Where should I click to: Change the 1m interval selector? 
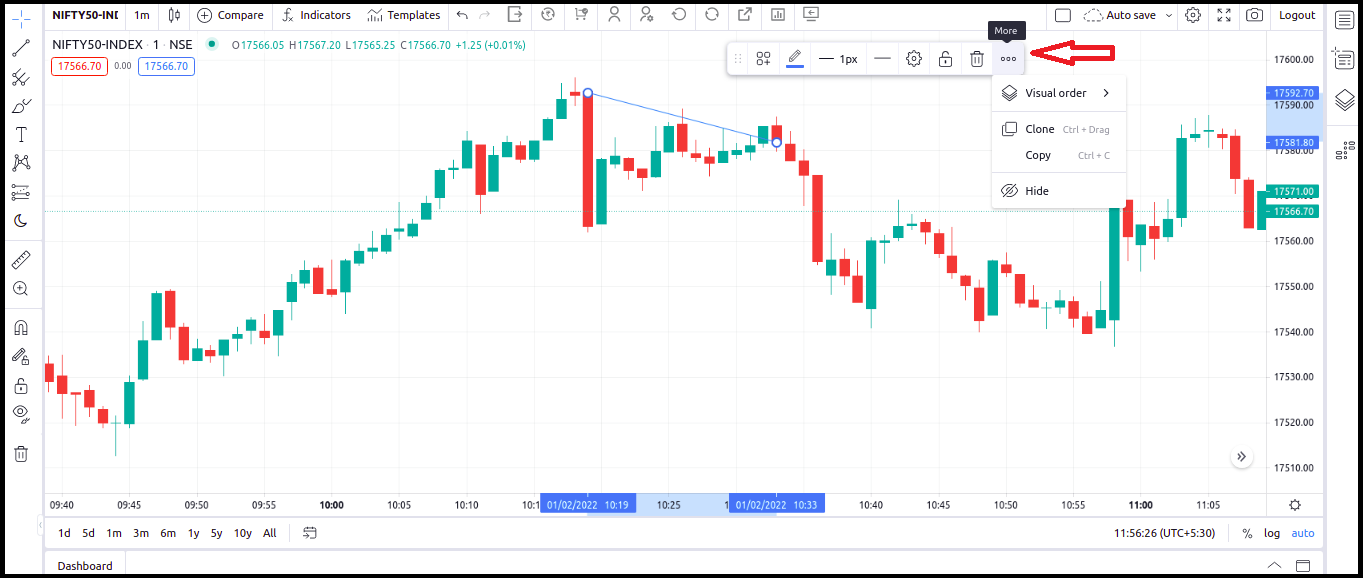coord(142,15)
